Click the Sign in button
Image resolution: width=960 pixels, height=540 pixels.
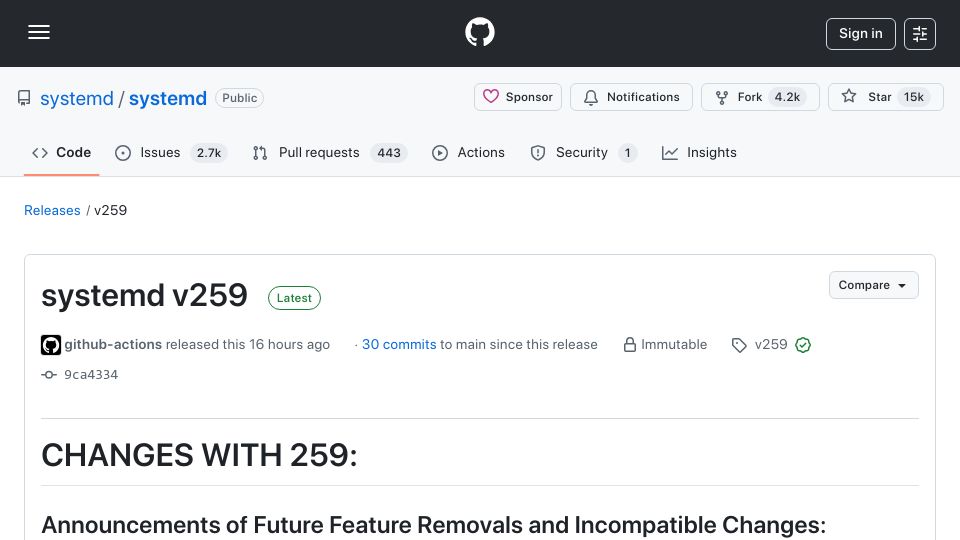860,34
